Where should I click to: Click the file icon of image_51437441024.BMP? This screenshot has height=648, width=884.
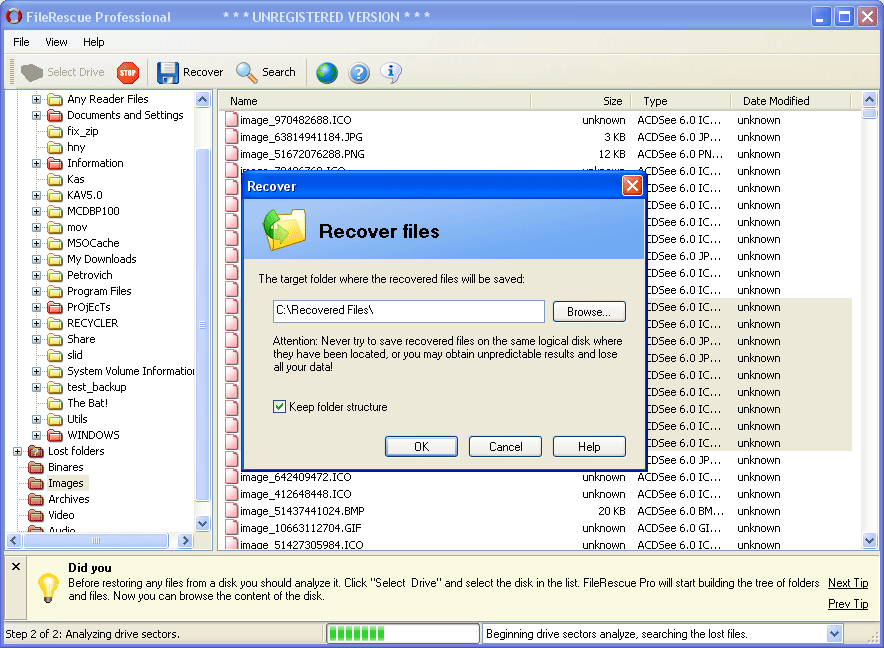(231, 511)
